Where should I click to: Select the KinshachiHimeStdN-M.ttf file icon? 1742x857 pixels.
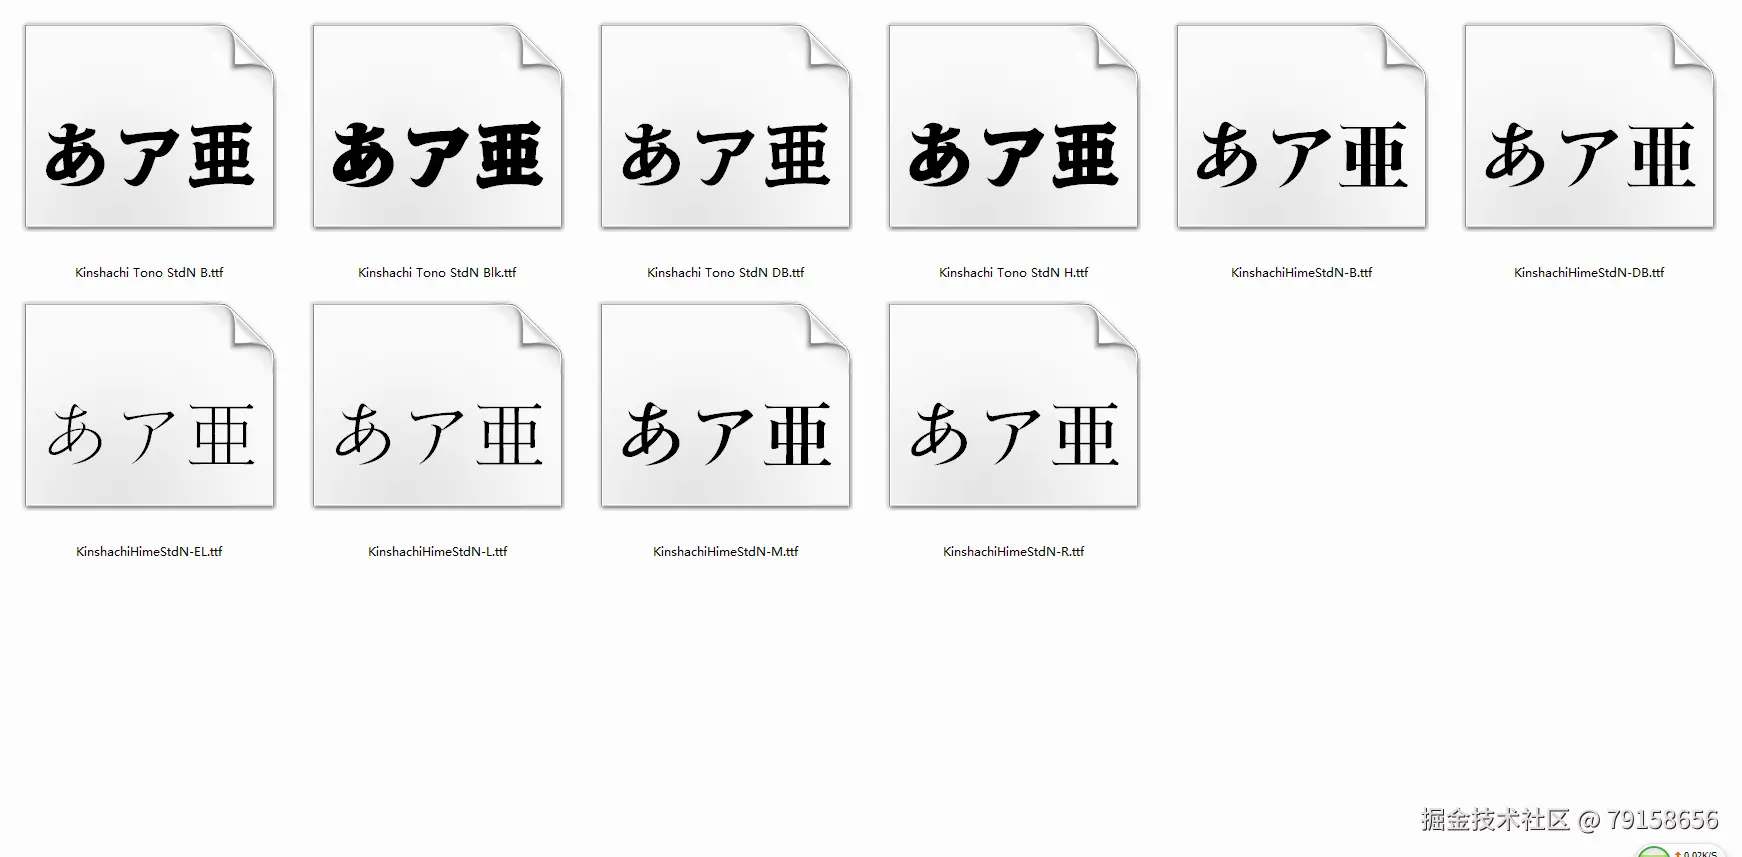click(x=726, y=406)
